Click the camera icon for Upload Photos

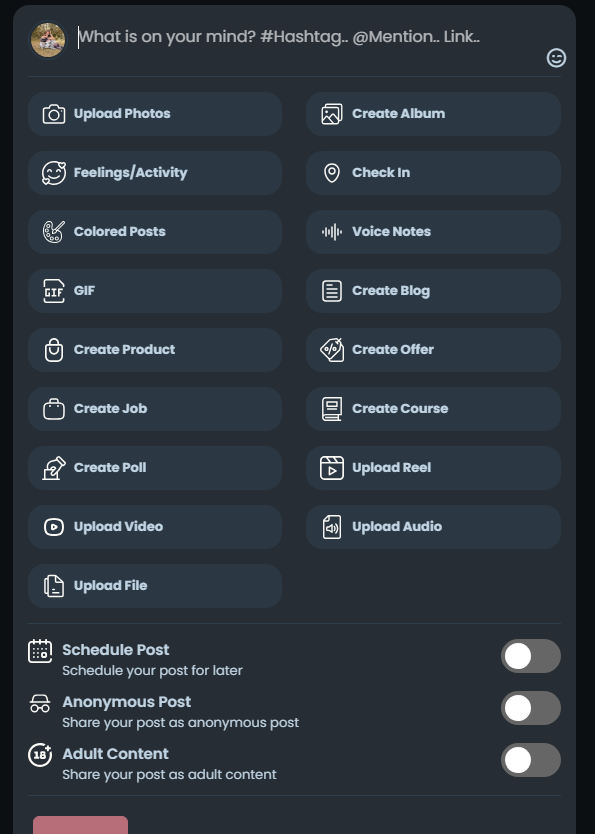54,114
